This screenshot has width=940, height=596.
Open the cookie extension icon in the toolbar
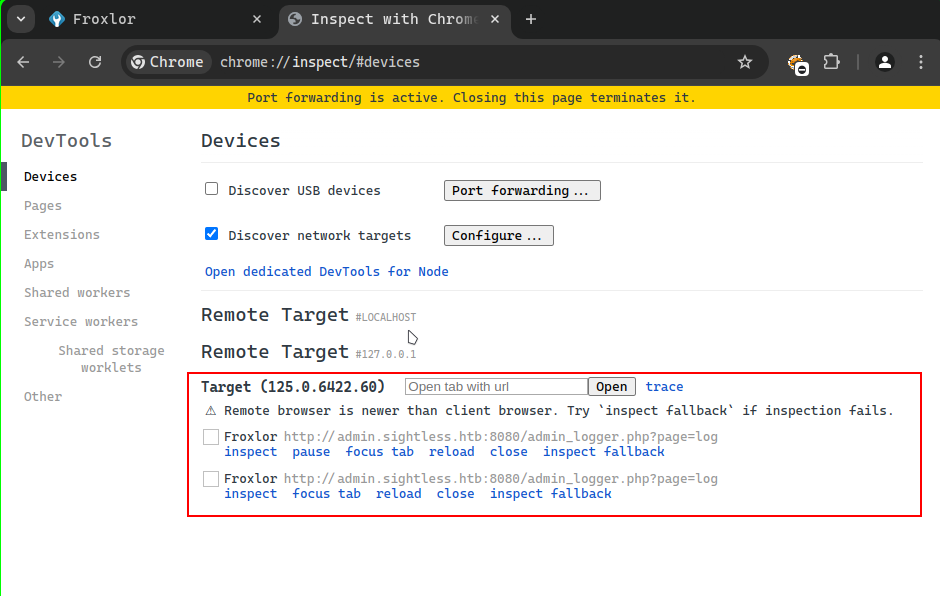(798, 64)
